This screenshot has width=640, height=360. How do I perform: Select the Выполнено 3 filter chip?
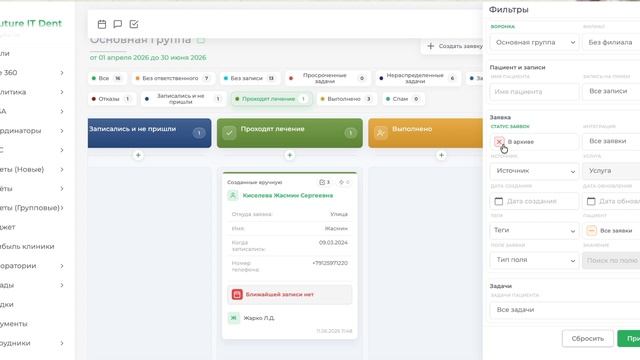[x=346, y=99]
